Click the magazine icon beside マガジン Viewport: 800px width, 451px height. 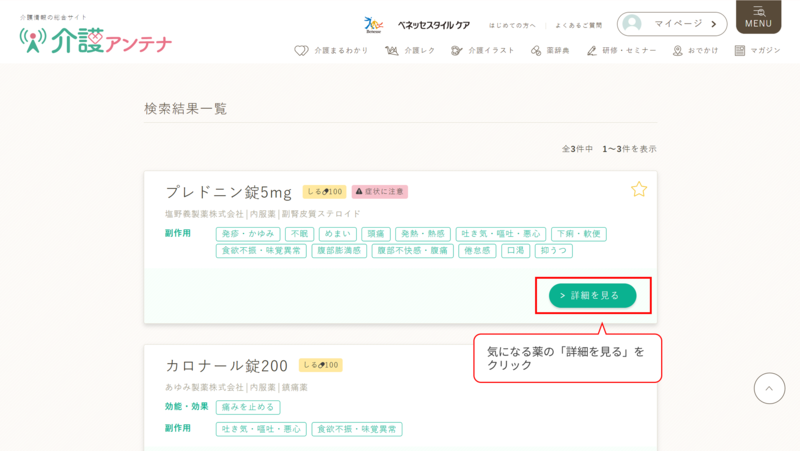(x=740, y=51)
